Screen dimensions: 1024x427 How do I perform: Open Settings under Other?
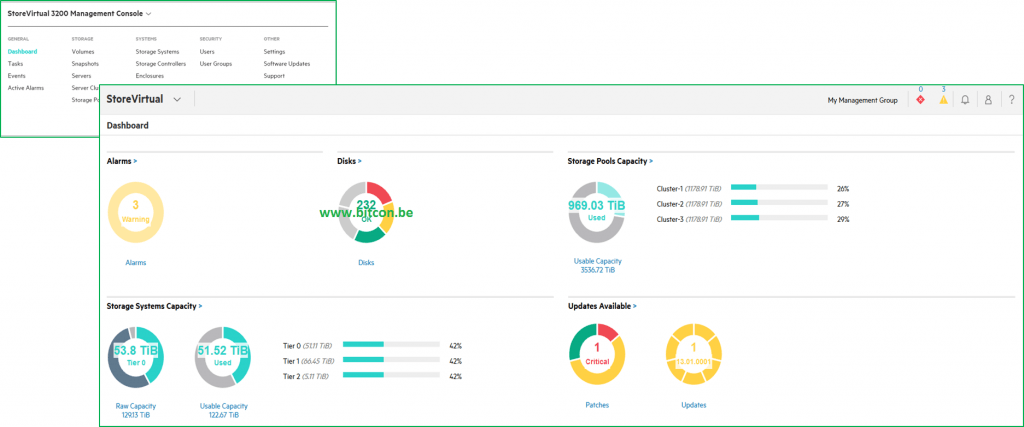click(x=274, y=52)
